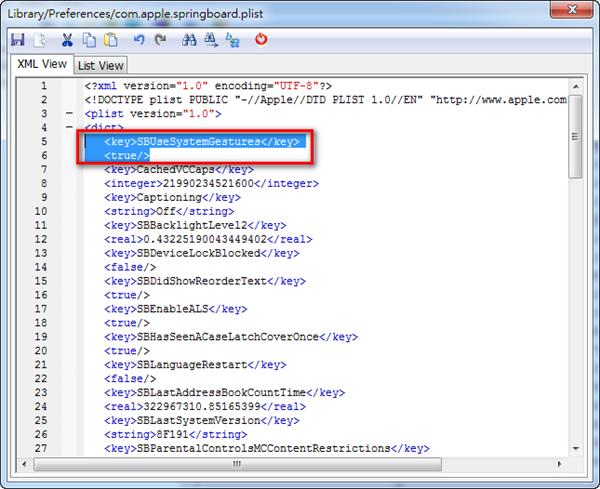The width and height of the screenshot is (600, 489).
Task: Click the horizontal scrollbar thumb
Action: tap(237, 464)
